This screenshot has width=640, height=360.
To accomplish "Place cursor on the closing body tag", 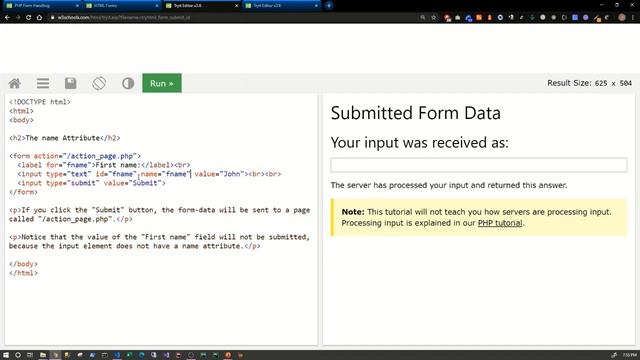I will point(23,264).
